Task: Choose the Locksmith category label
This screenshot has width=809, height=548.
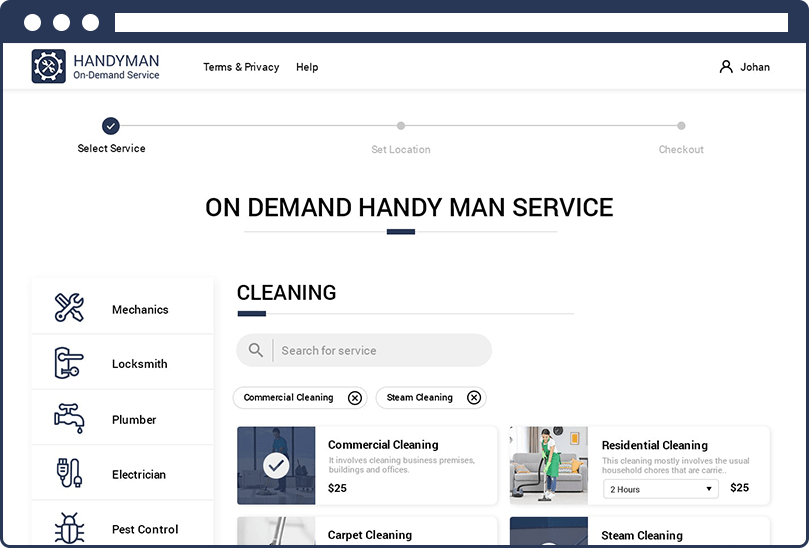Action: click(139, 364)
